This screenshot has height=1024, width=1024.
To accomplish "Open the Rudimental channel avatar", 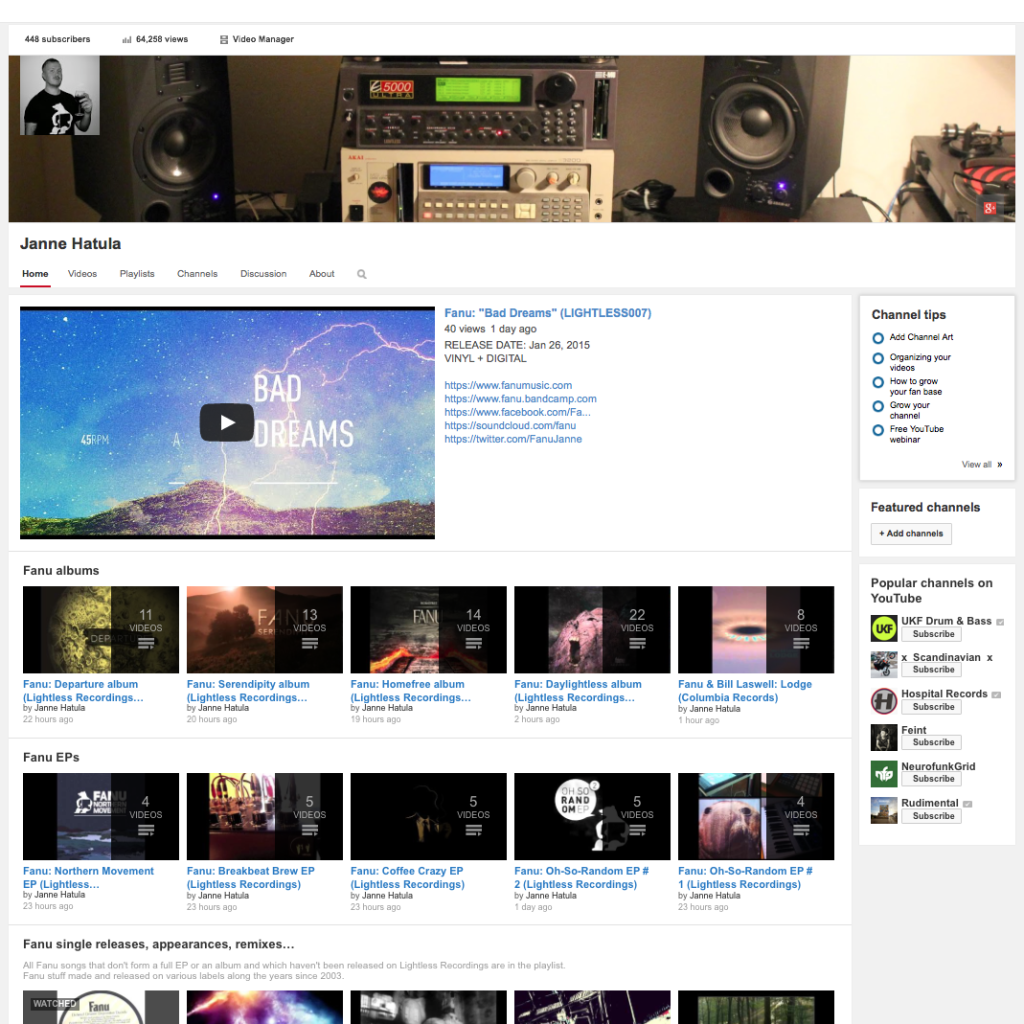I will [x=884, y=810].
